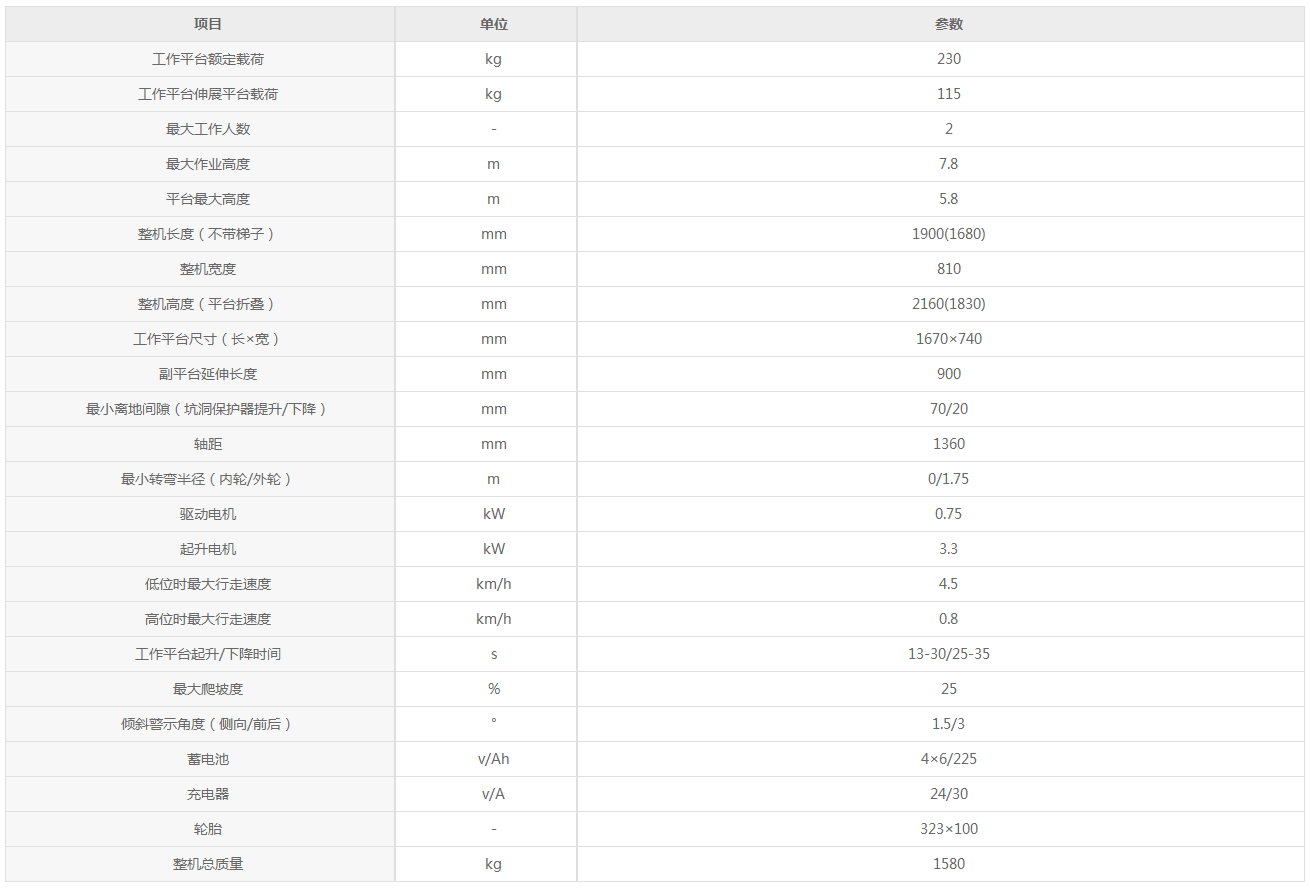Select the 整机宽度 row label

208,269
